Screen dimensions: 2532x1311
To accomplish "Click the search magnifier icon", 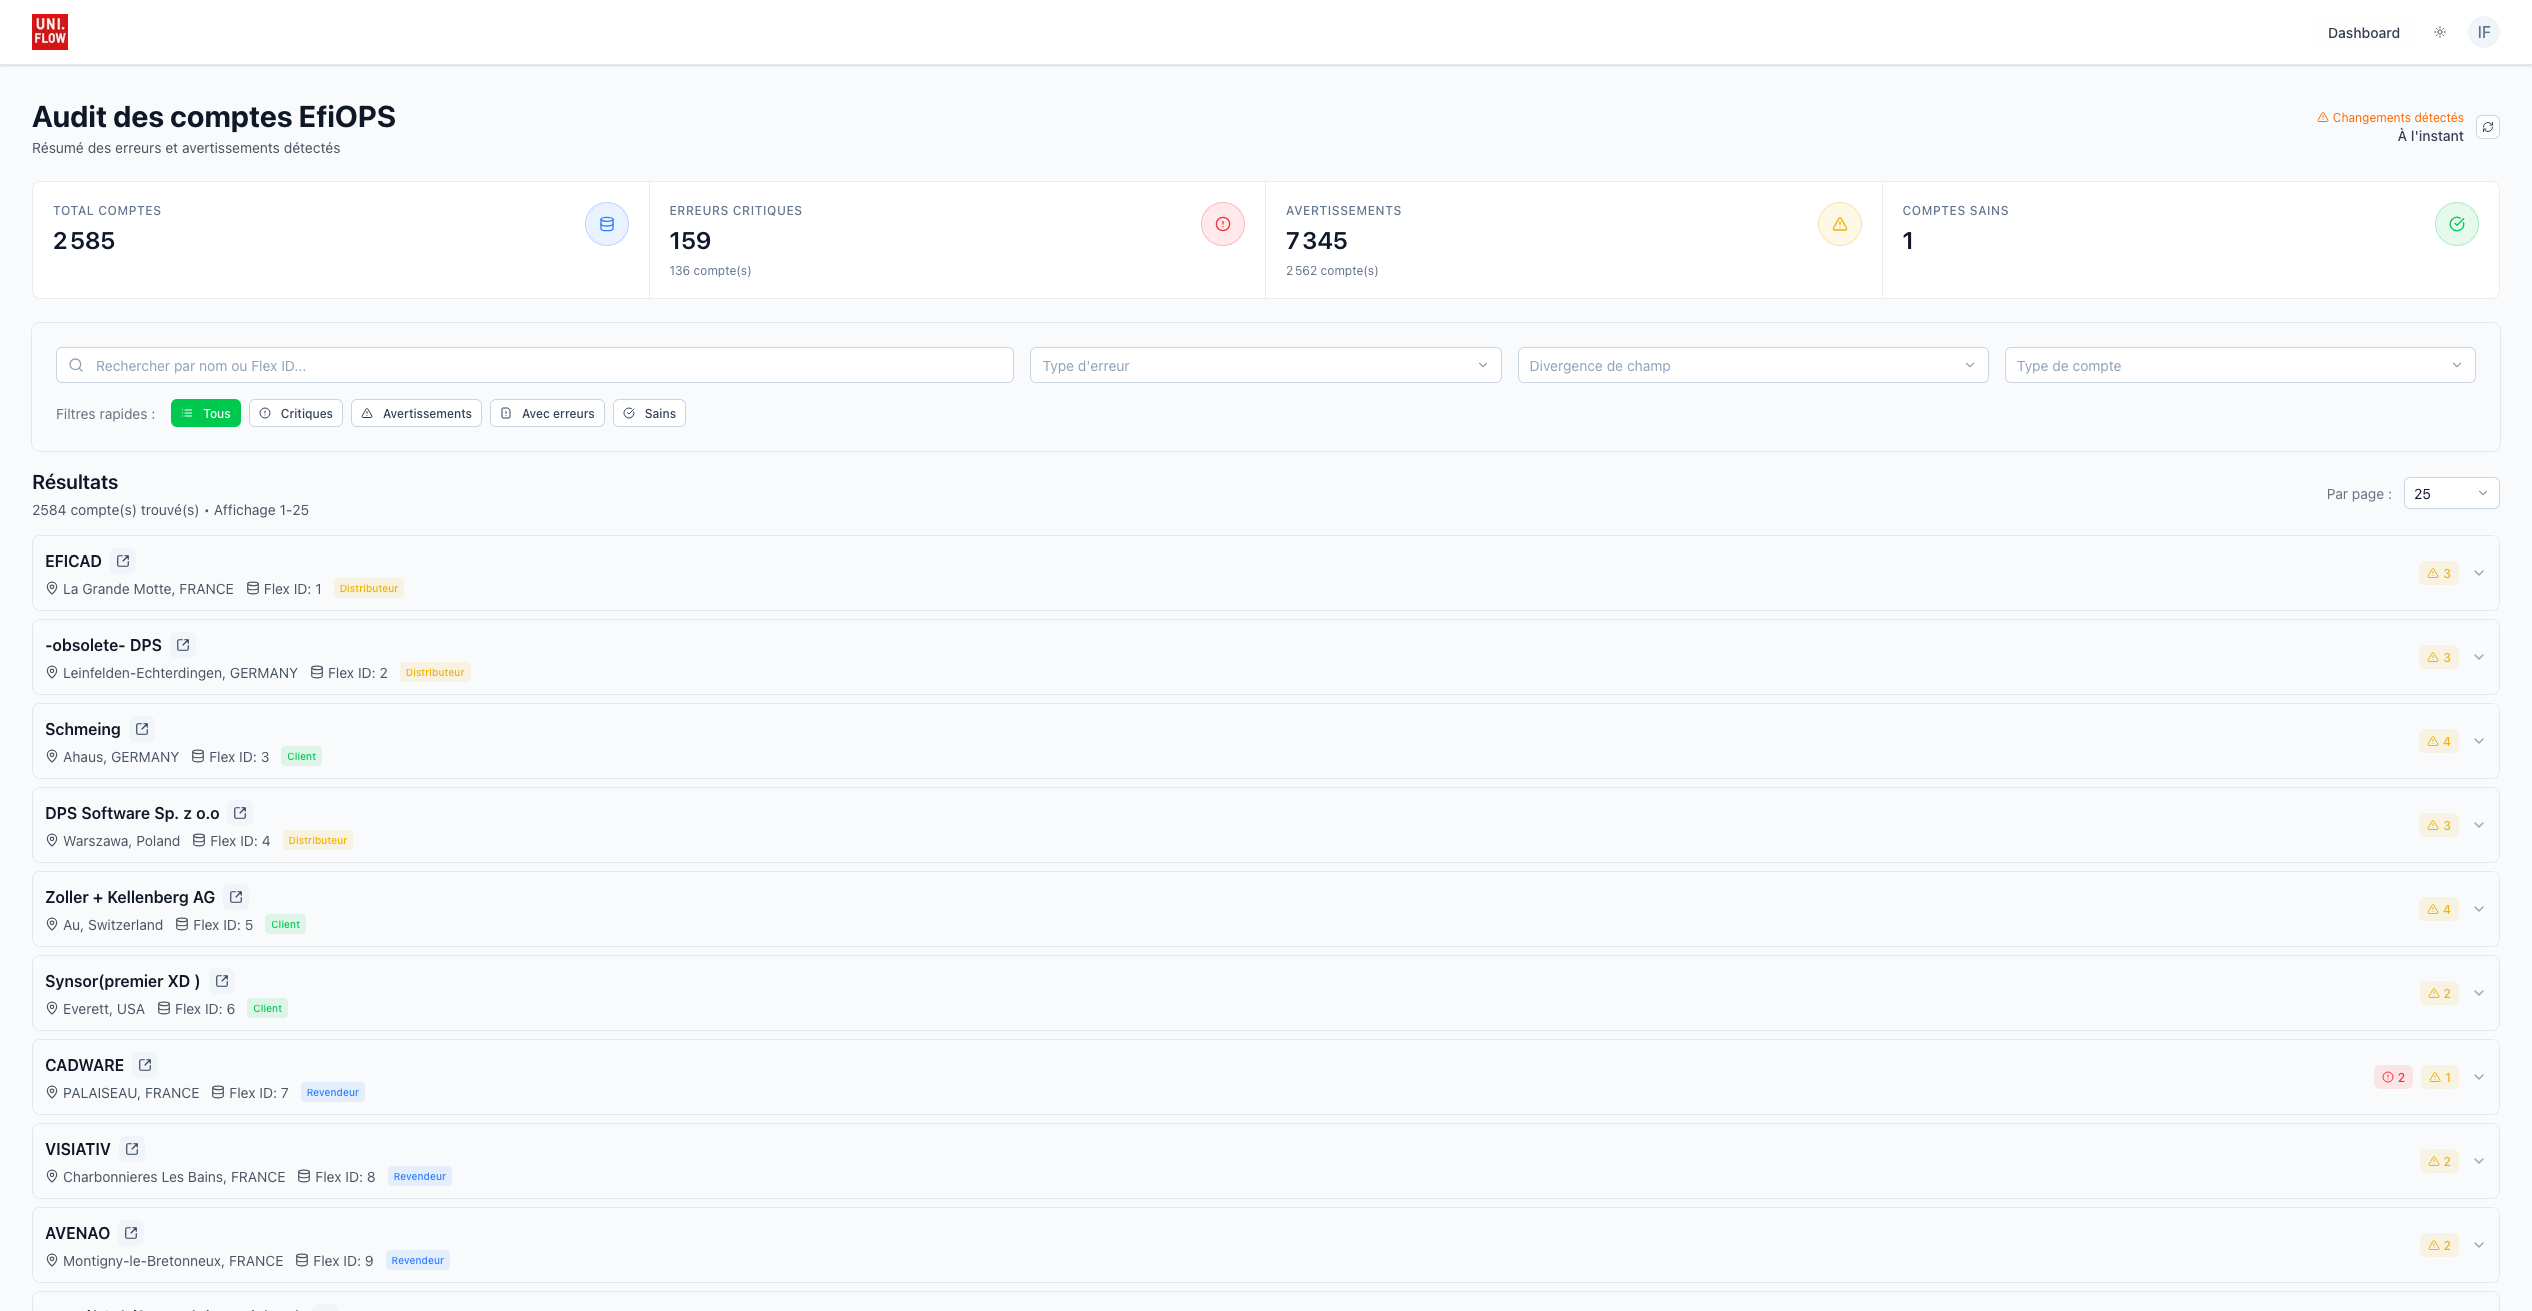I will (76, 365).
